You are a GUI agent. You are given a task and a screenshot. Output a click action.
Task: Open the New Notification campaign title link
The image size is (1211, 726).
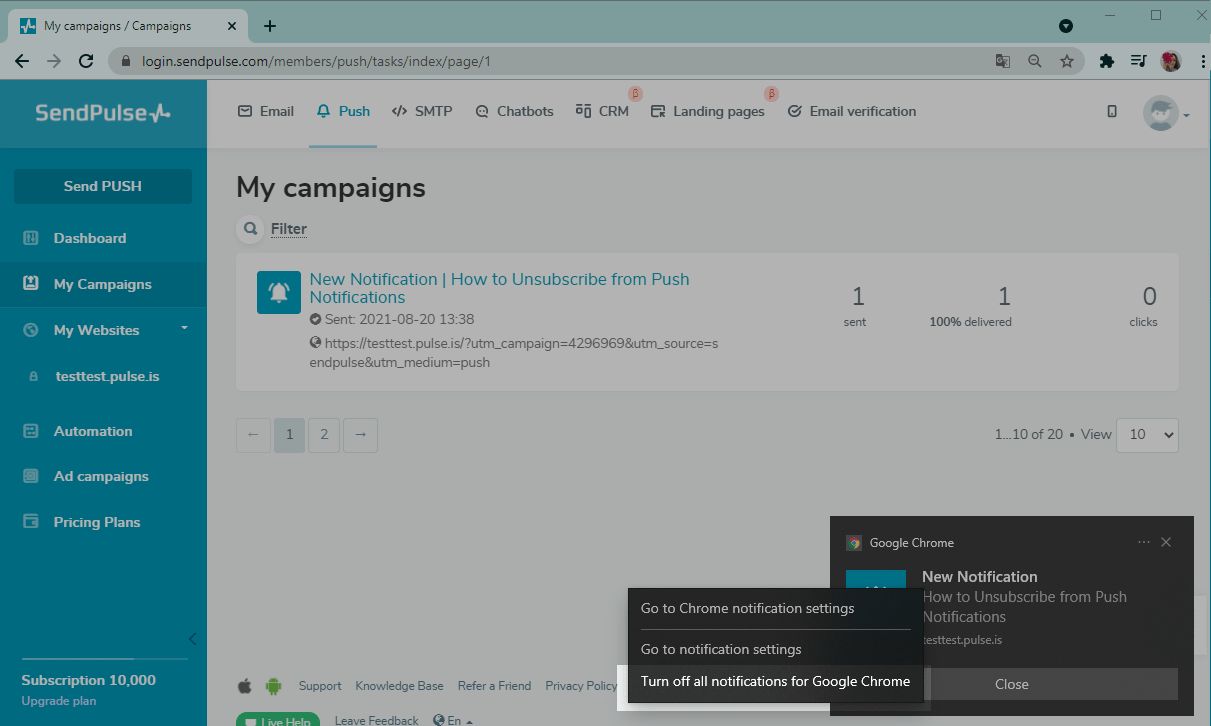coord(499,288)
